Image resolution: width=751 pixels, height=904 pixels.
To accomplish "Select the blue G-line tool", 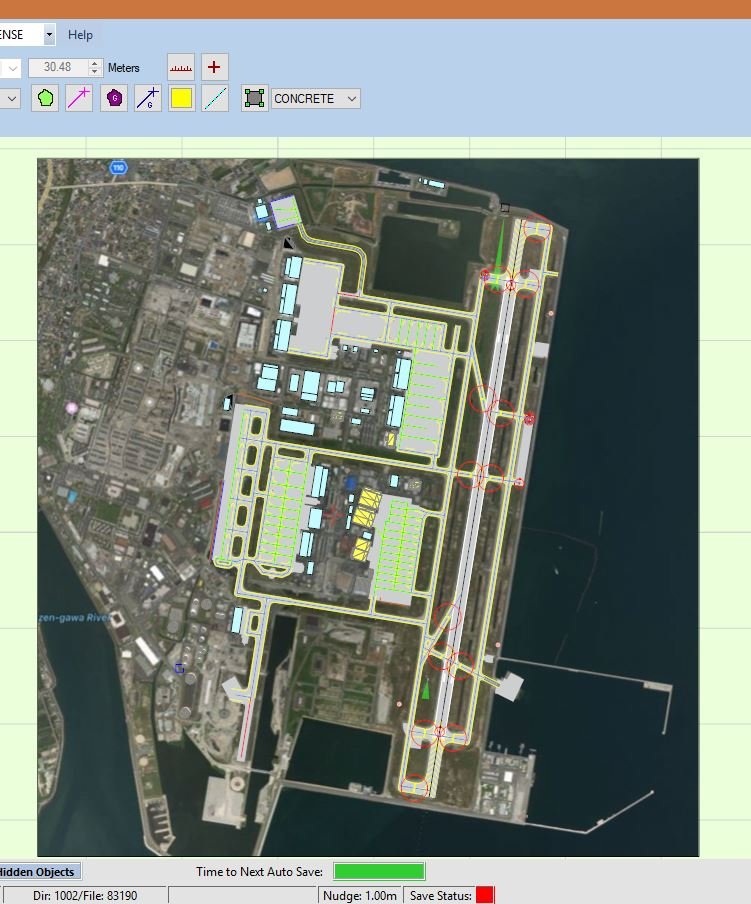I will click(148, 98).
